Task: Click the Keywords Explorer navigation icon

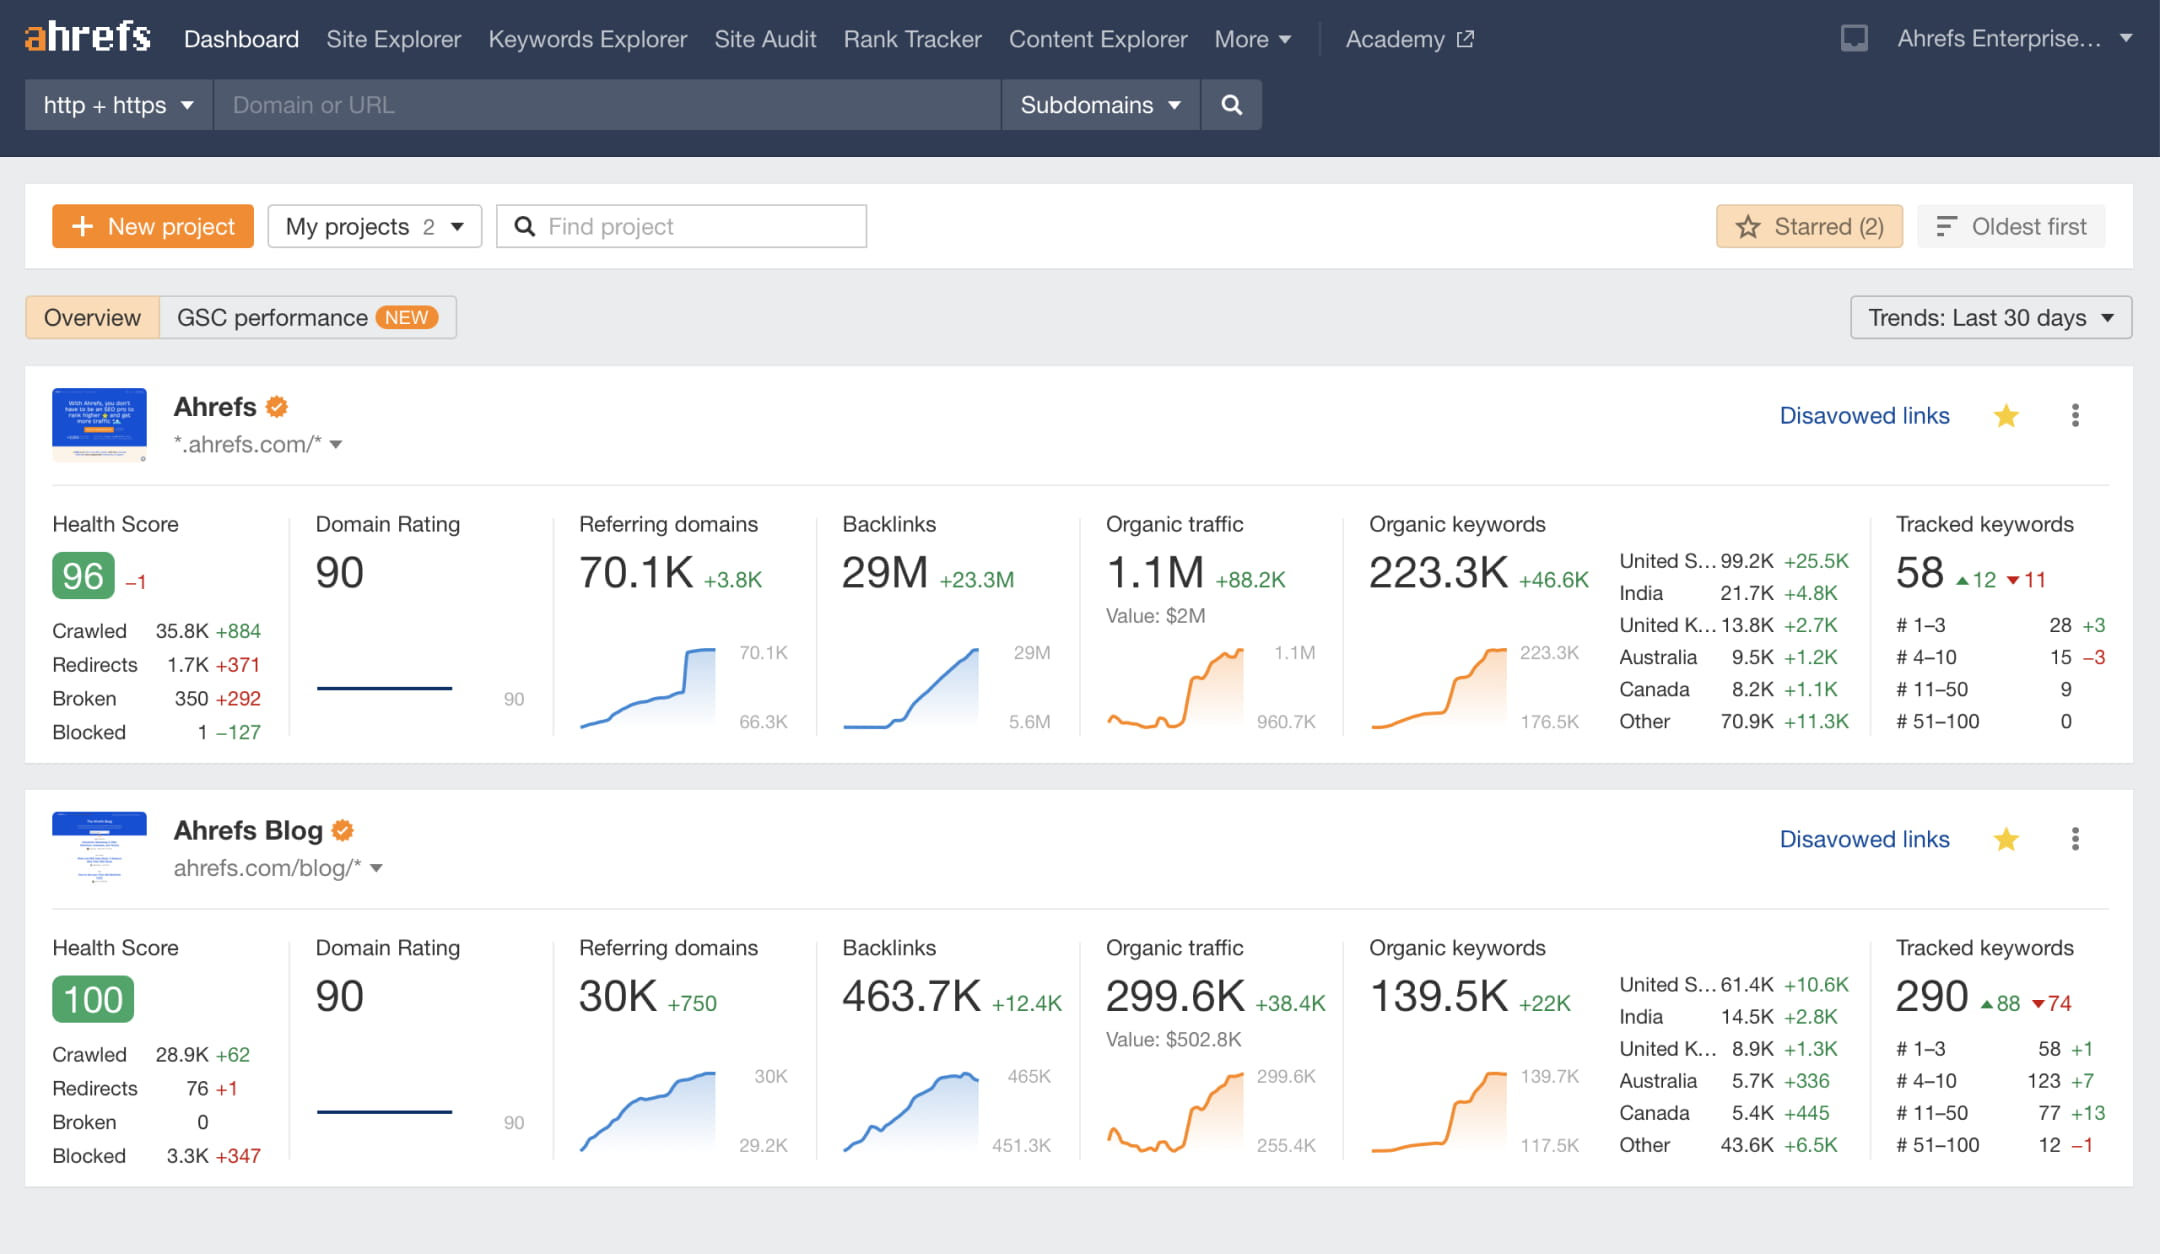Action: pos(587,39)
